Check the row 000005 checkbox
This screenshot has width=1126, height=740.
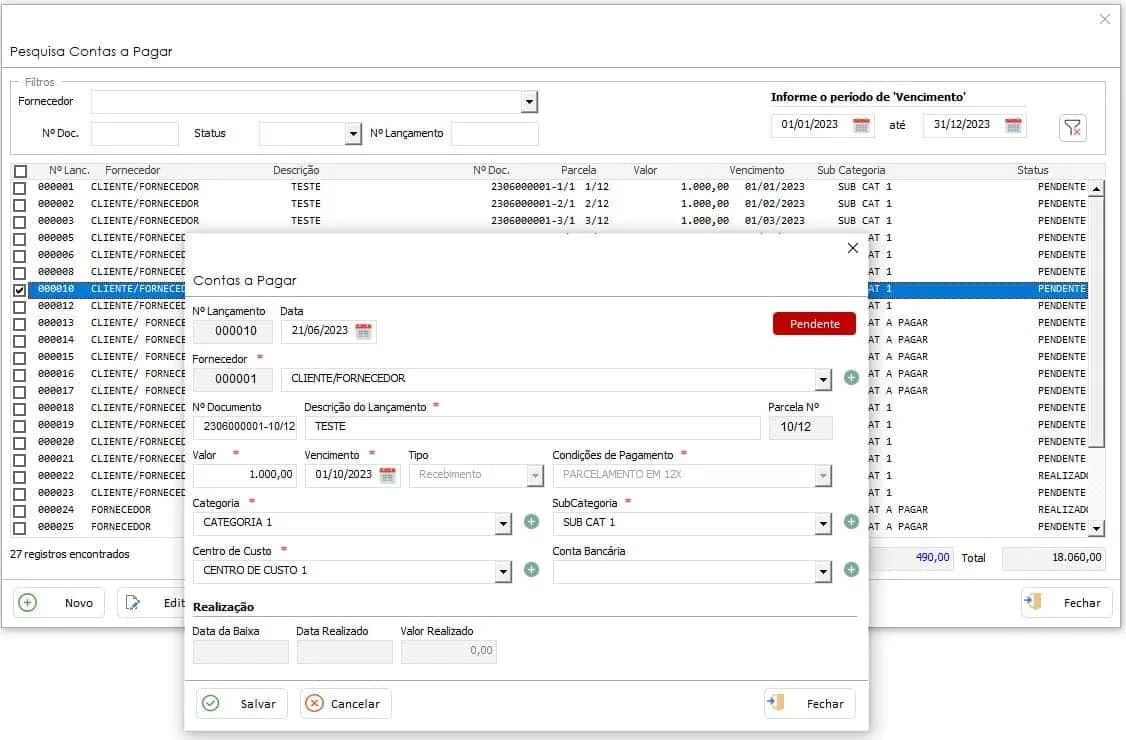(x=20, y=239)
